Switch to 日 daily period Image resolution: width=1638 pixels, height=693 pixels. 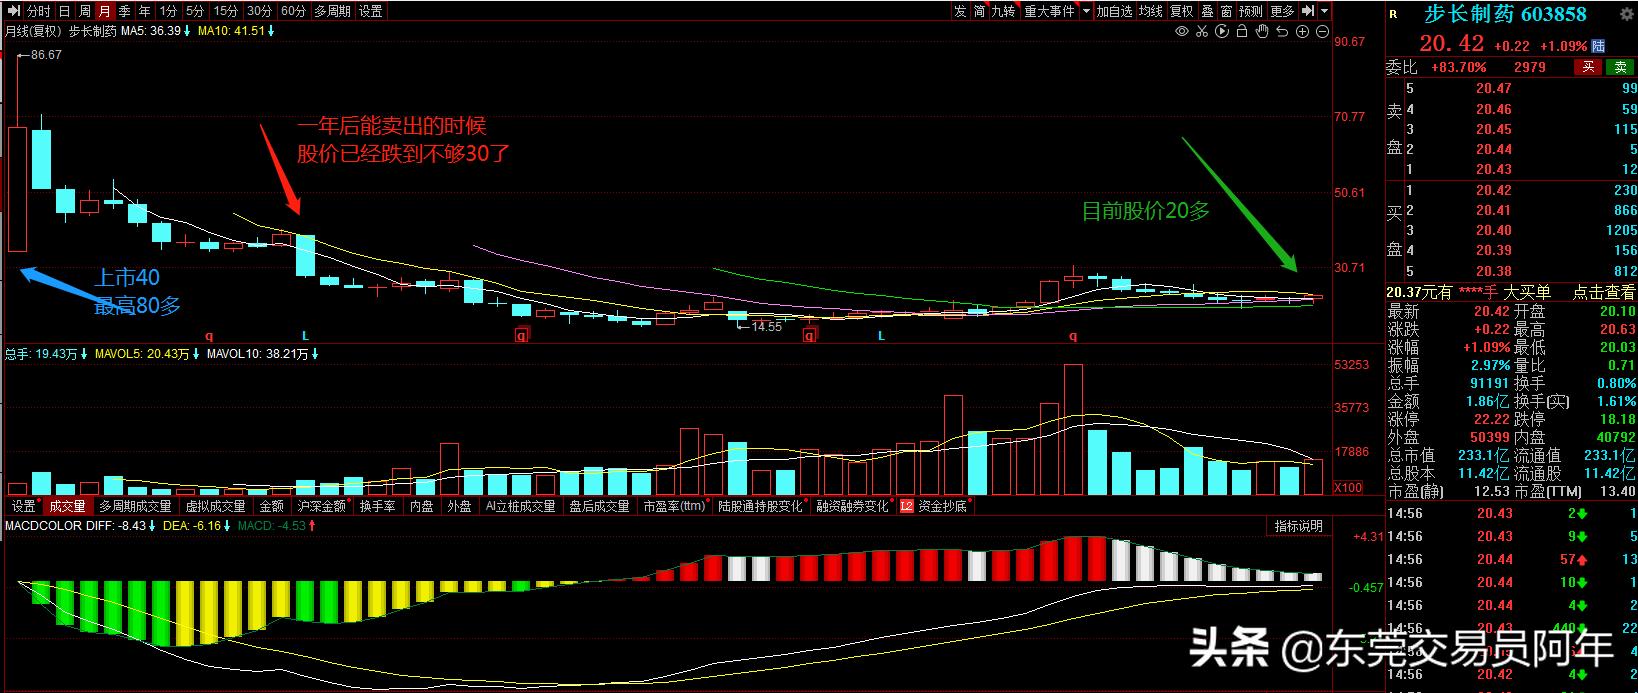pyautogui.click(x=64, y=11)
